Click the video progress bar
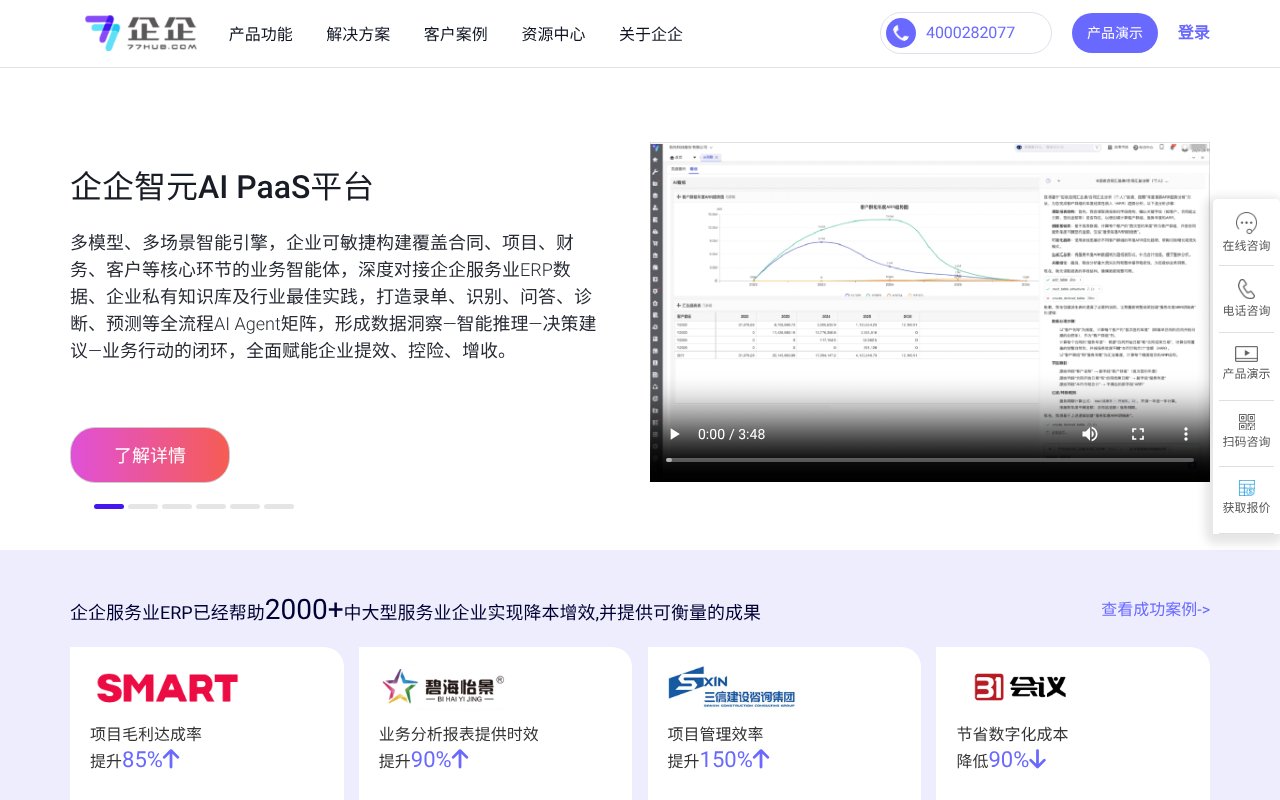 coord(930,460)
